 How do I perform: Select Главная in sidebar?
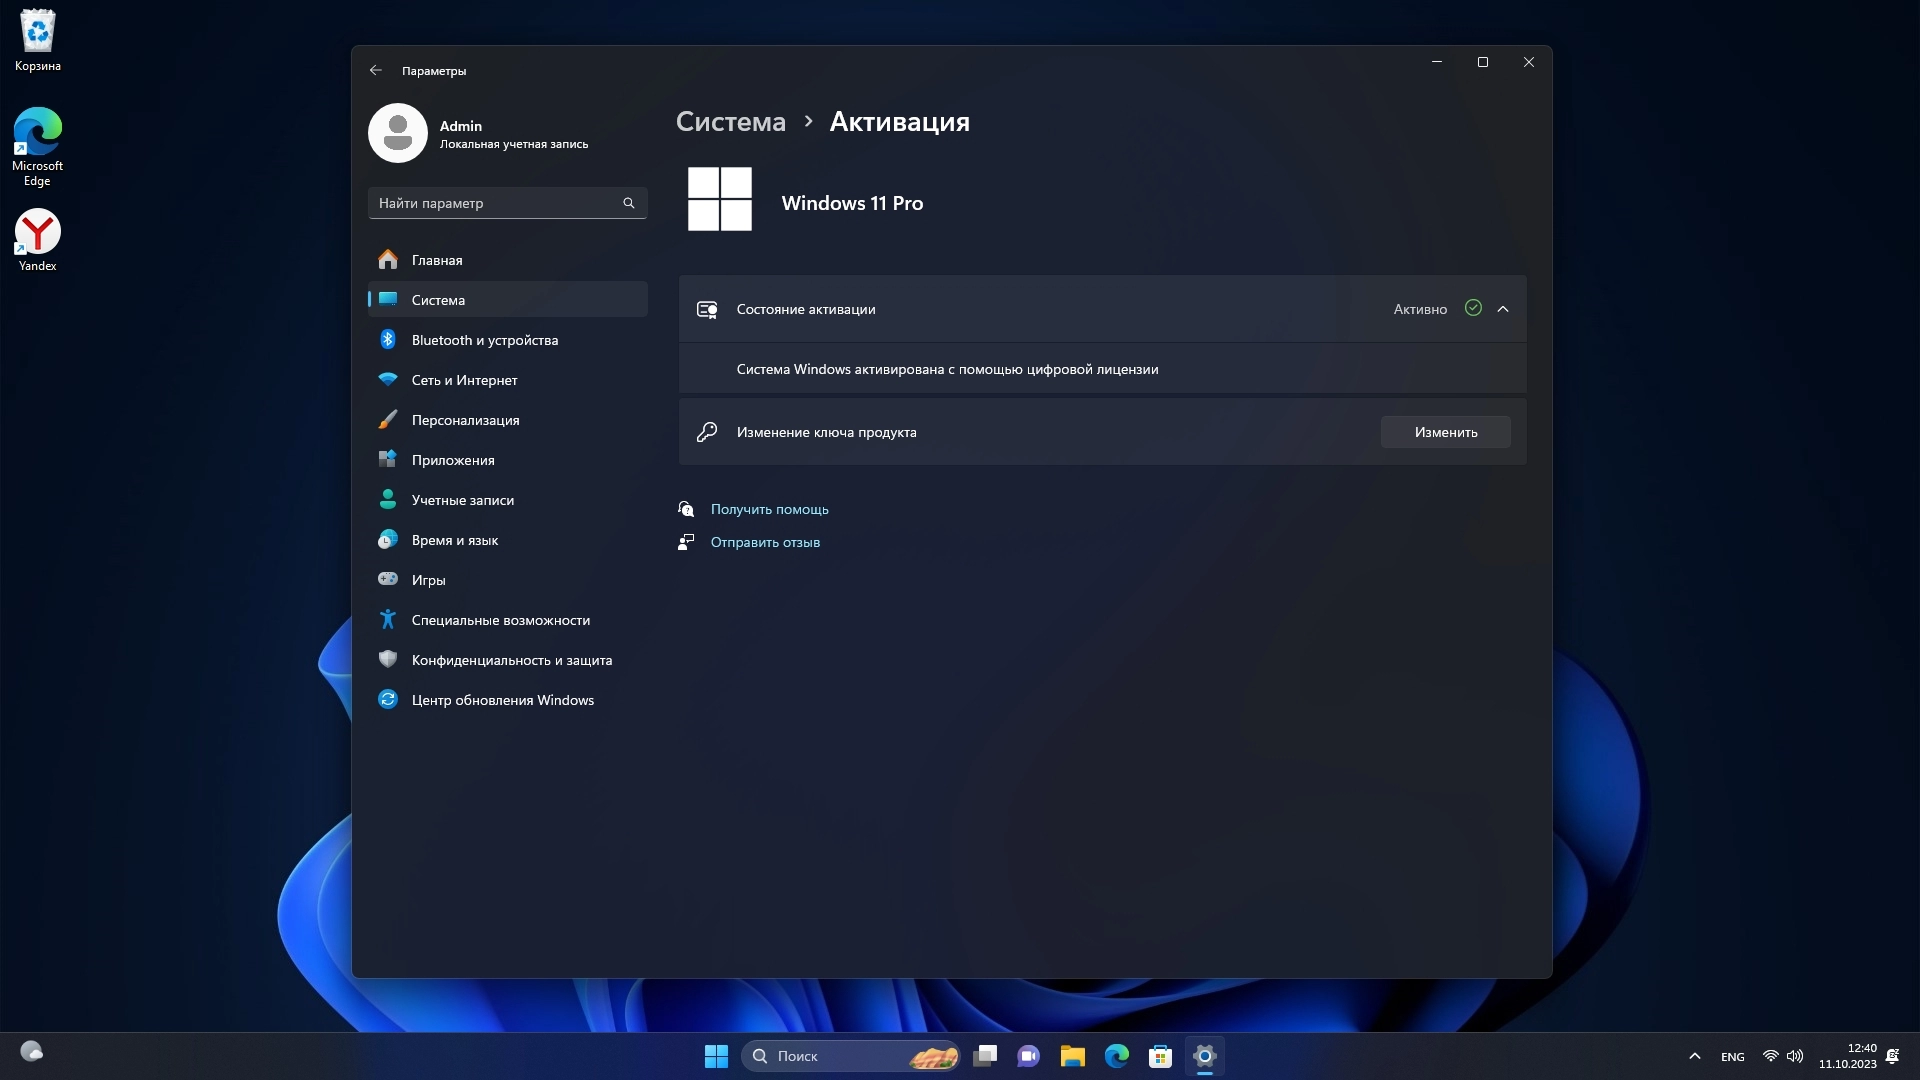tap(437, 260)
